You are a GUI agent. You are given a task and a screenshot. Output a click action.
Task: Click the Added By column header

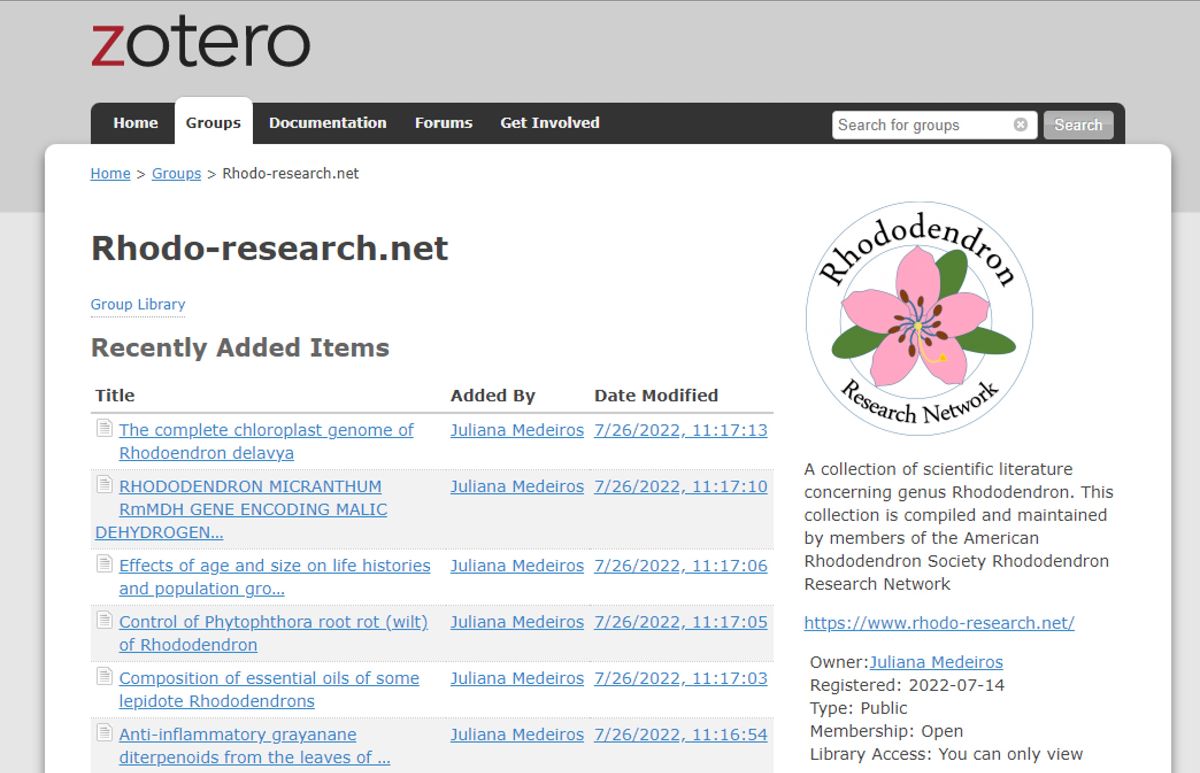pos(493,395)
